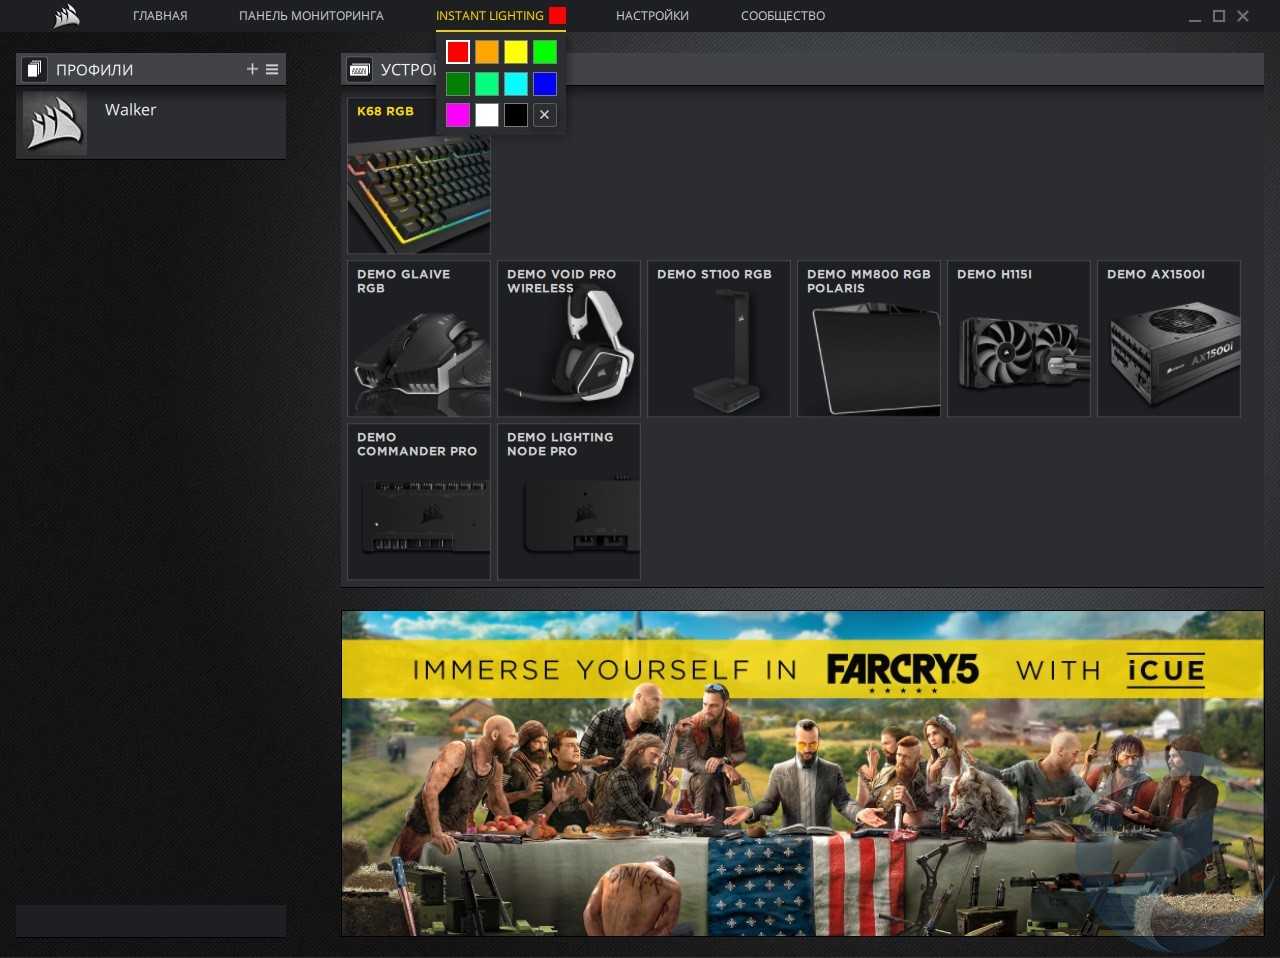Click the Corsair sails logo in top bar

[x=66, y=16]
